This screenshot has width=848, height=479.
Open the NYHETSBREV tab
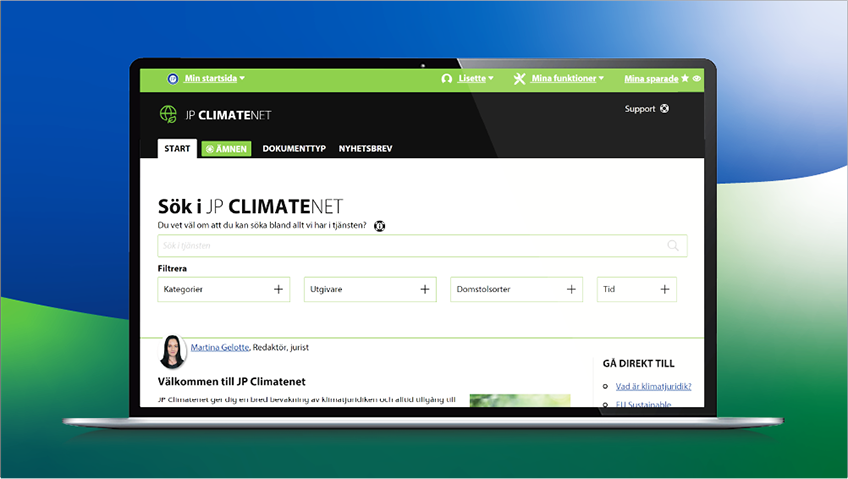365,149
